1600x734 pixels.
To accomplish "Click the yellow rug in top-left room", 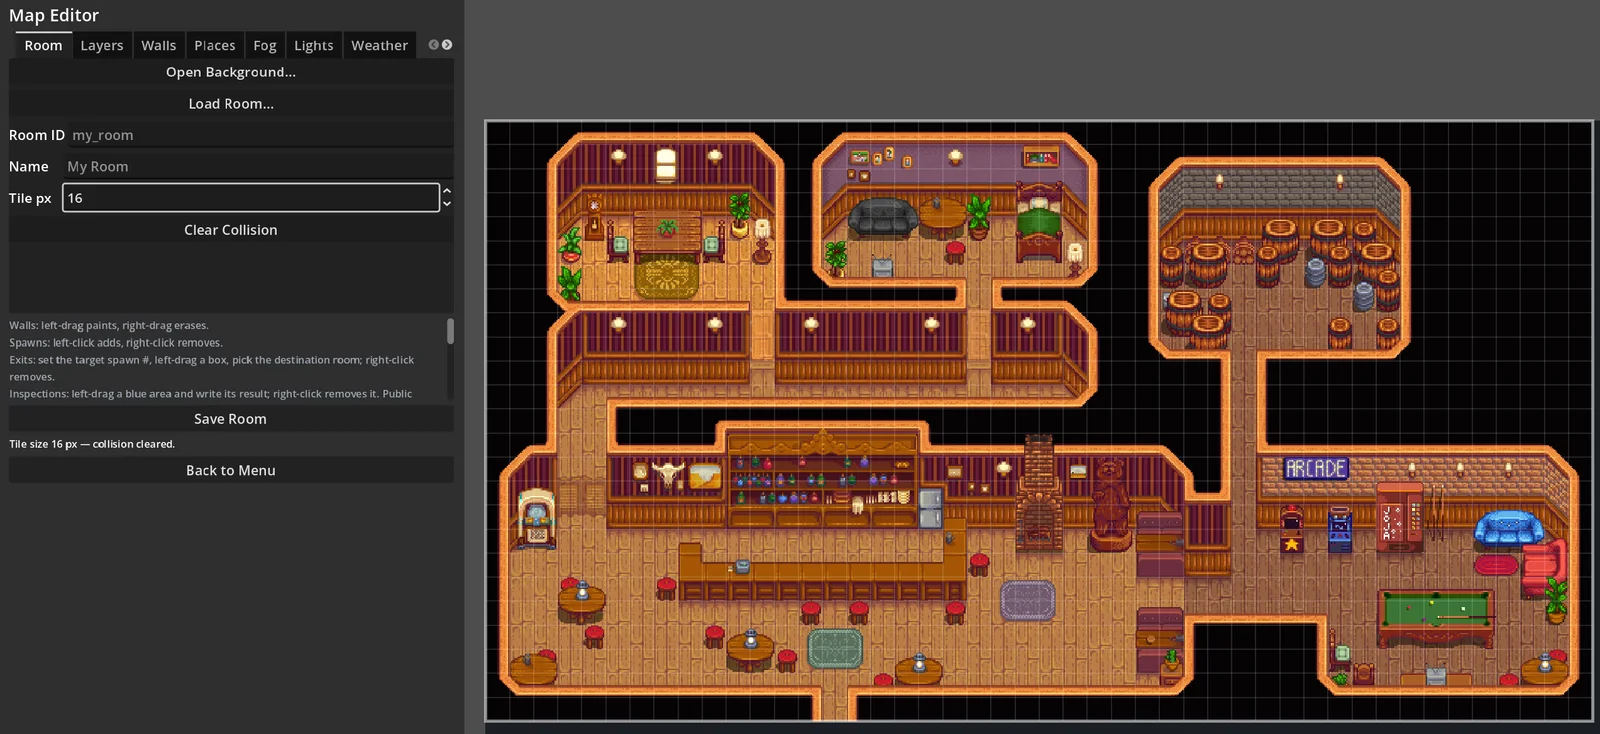I will coord(667,276).
